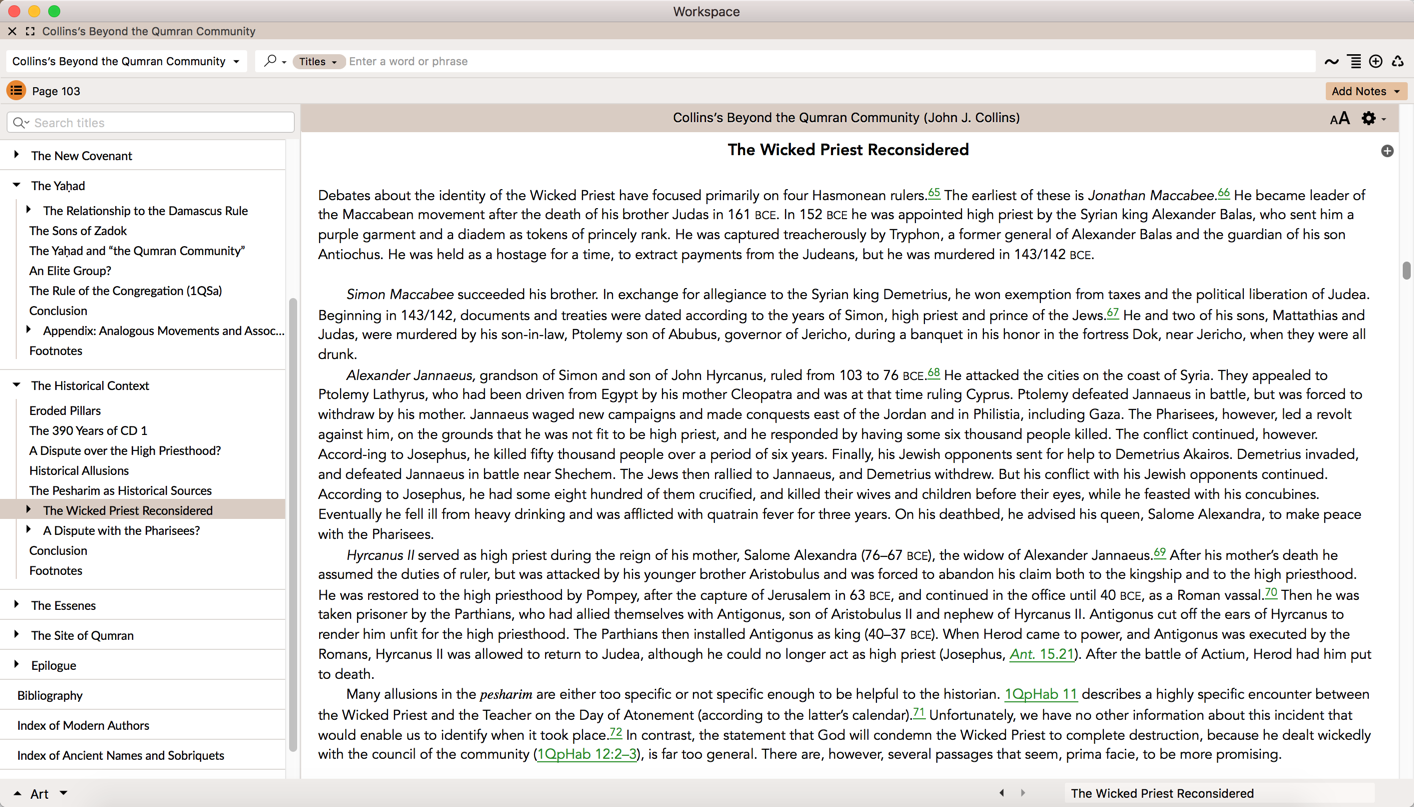Click the up triangle beside Art
The height and width of the screenshot is (807, 1414).
point(17,794)
